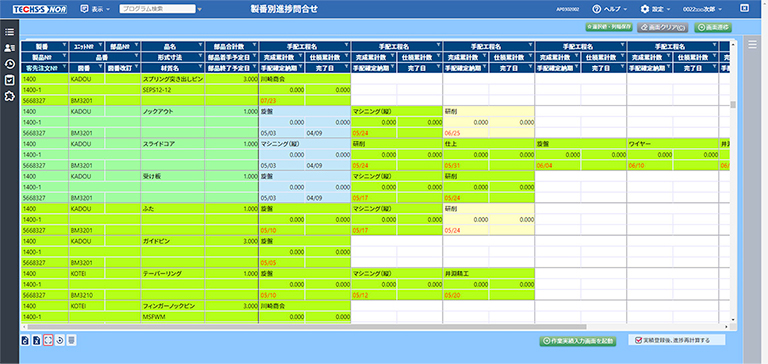This screenshot has height=364, width=768.
Task: Click the checklist task sidebar icon
Action: [x=9, y=80]
